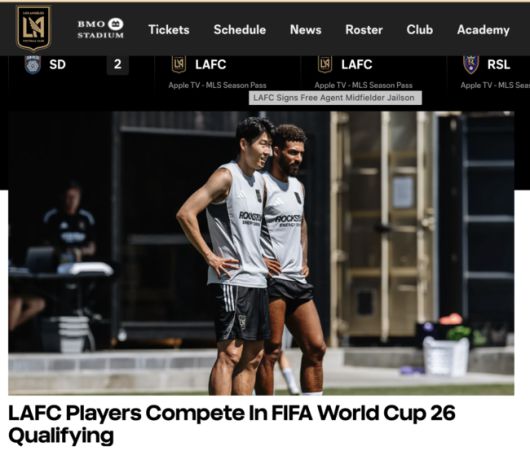Click the SD team abbreviation
The width and height of the screenshot is (530, 451).
[57, 64]
